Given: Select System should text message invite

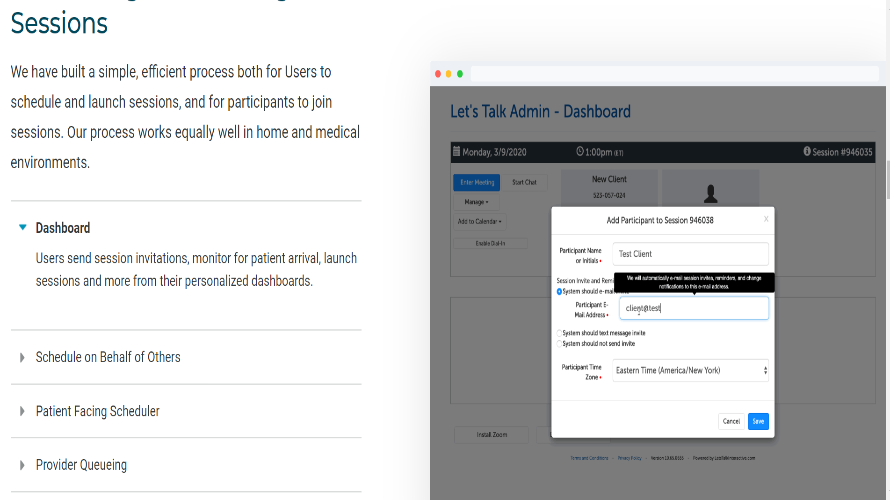Looking at the screenshot, I should 559,333.
